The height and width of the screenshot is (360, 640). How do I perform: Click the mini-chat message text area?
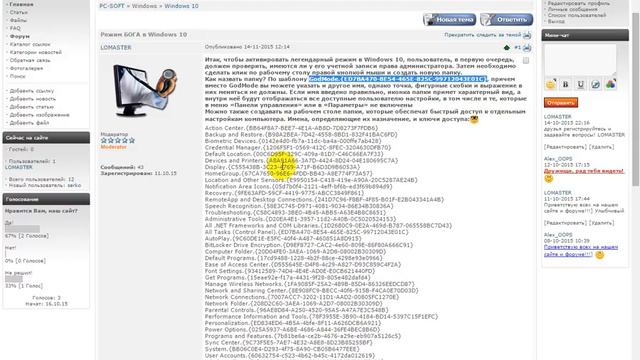pyautogui.click(x=580, y=60)
